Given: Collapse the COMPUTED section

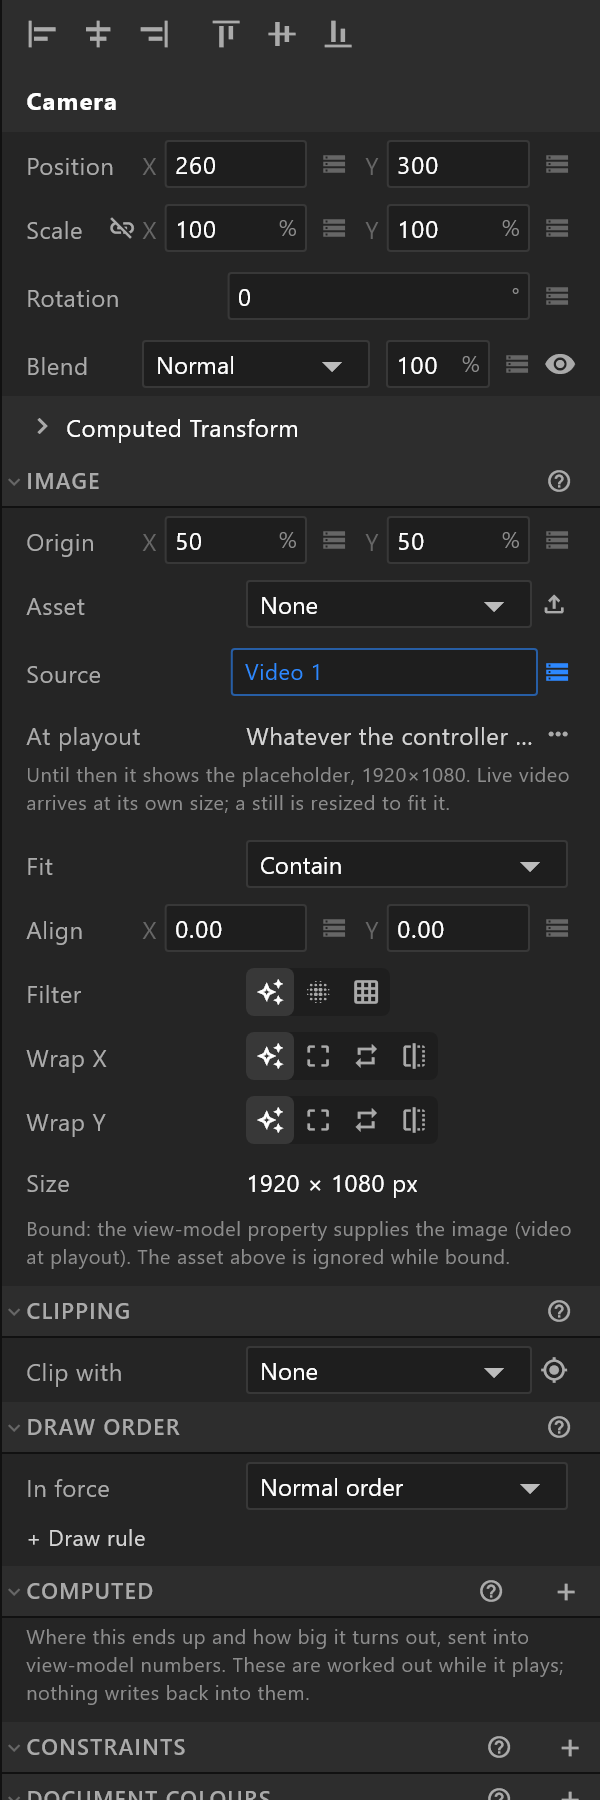Looking at the screenshot, I should (x=14, y=1591).
